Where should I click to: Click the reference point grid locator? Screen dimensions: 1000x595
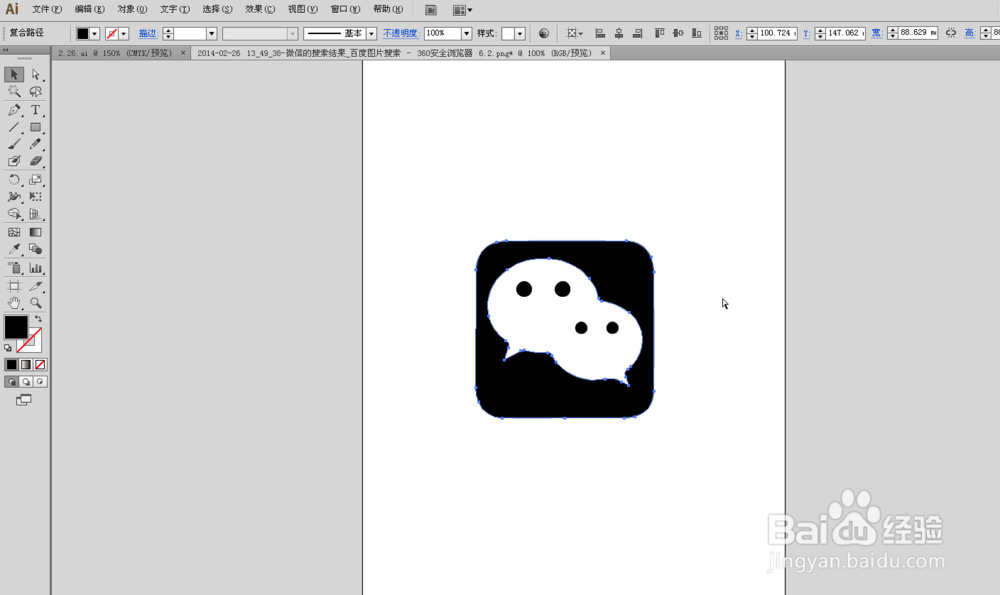tap(721, 33)
